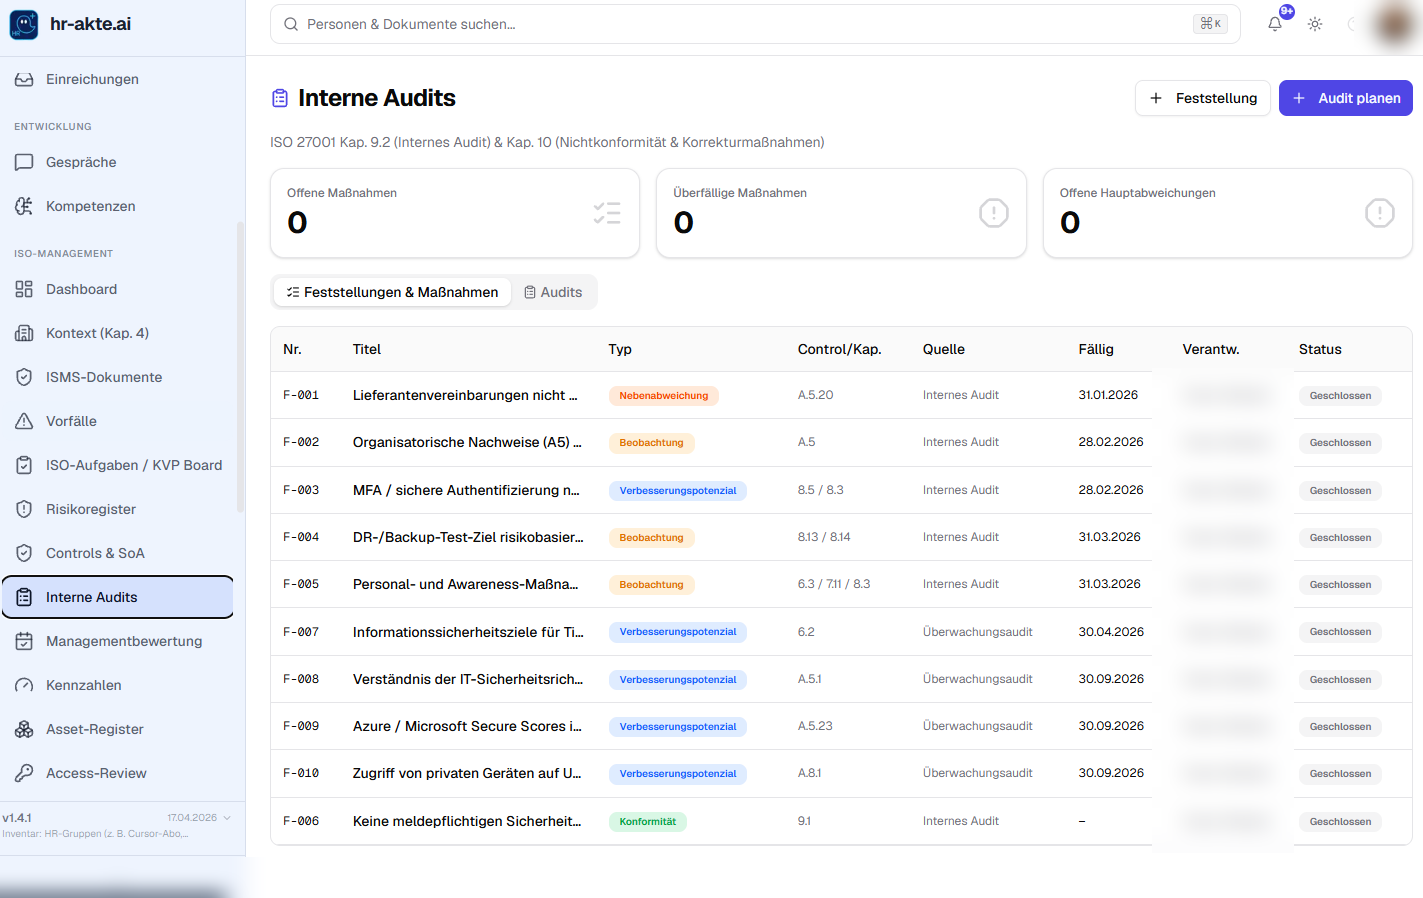
Task: Click the Risikoregister shield icon in sidebar
Action: 24,509
